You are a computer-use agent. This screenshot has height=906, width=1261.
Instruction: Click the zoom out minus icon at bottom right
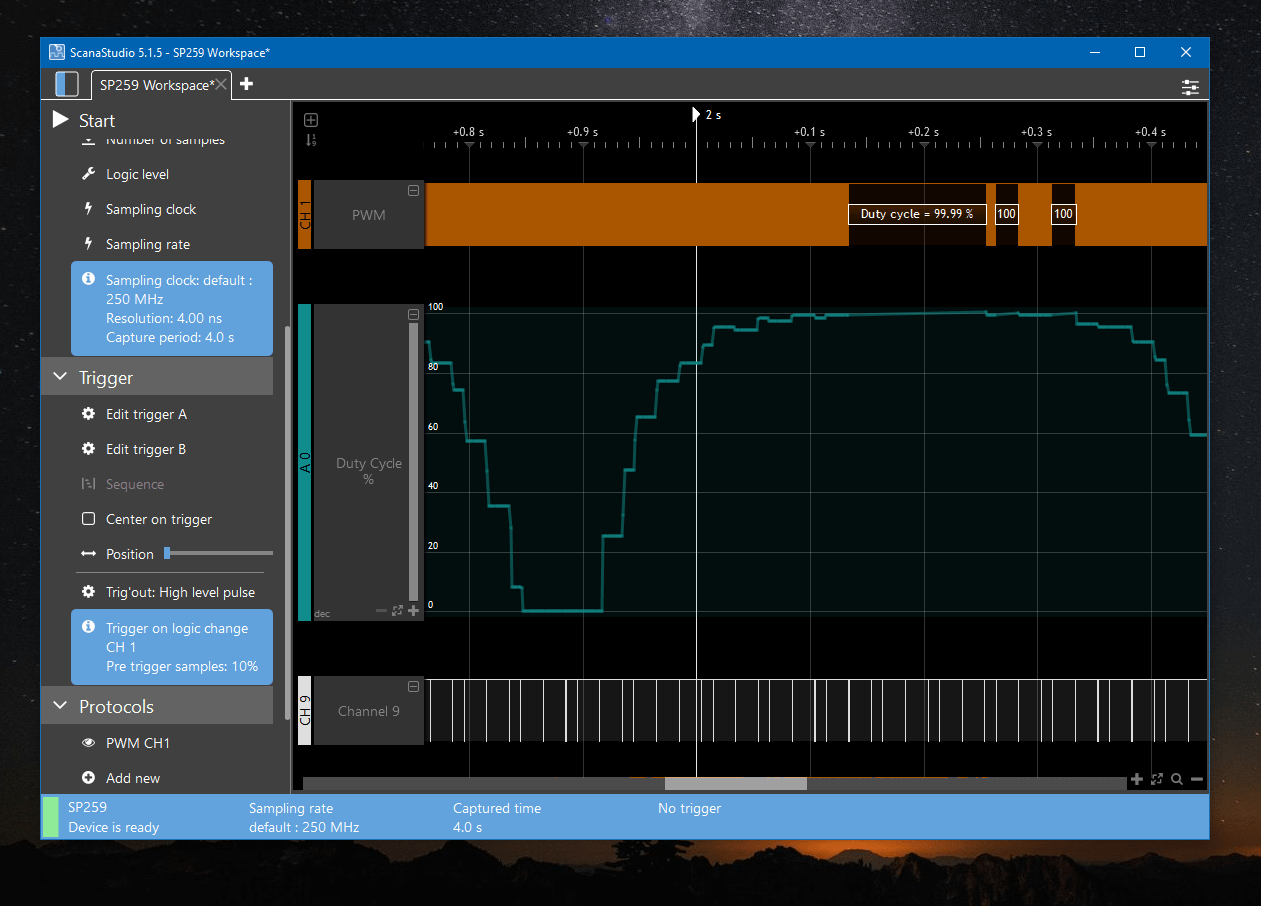coord(1196,779)
